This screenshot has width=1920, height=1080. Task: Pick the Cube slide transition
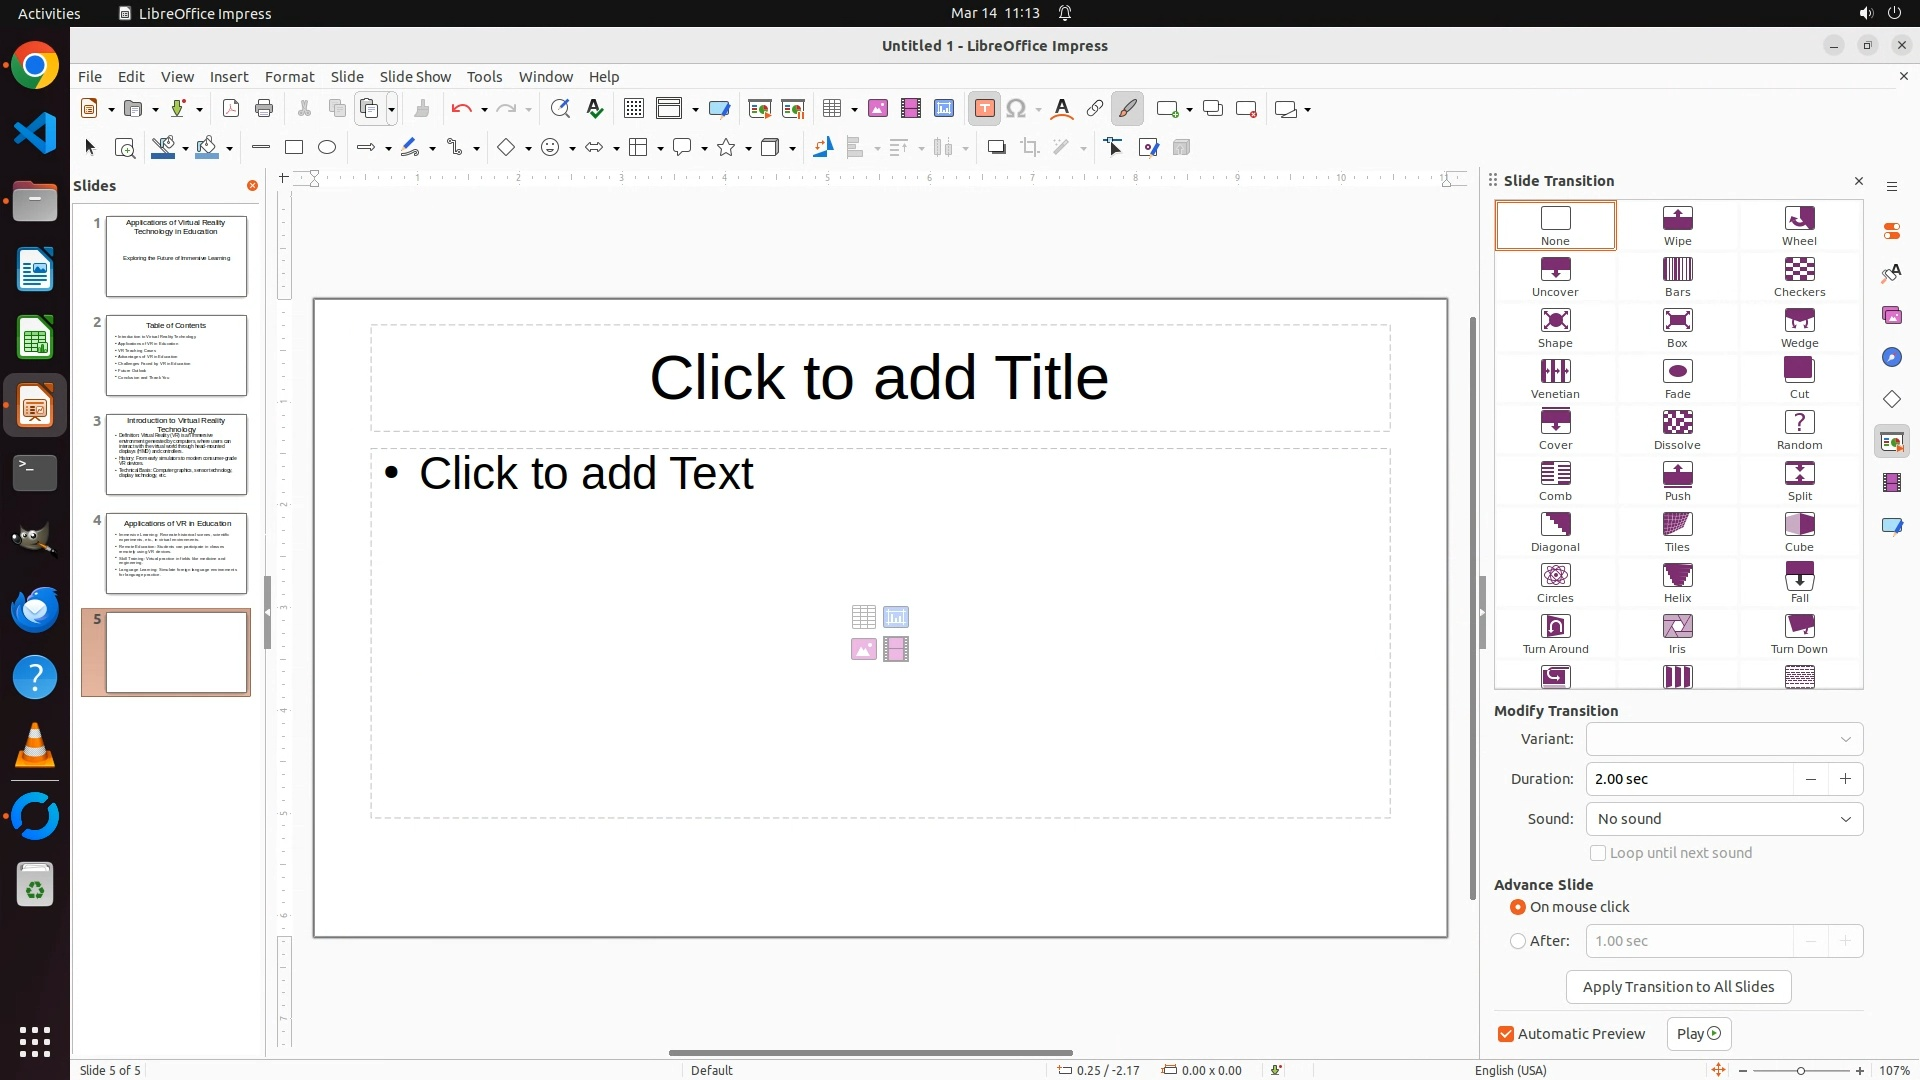coord(1799,531)
